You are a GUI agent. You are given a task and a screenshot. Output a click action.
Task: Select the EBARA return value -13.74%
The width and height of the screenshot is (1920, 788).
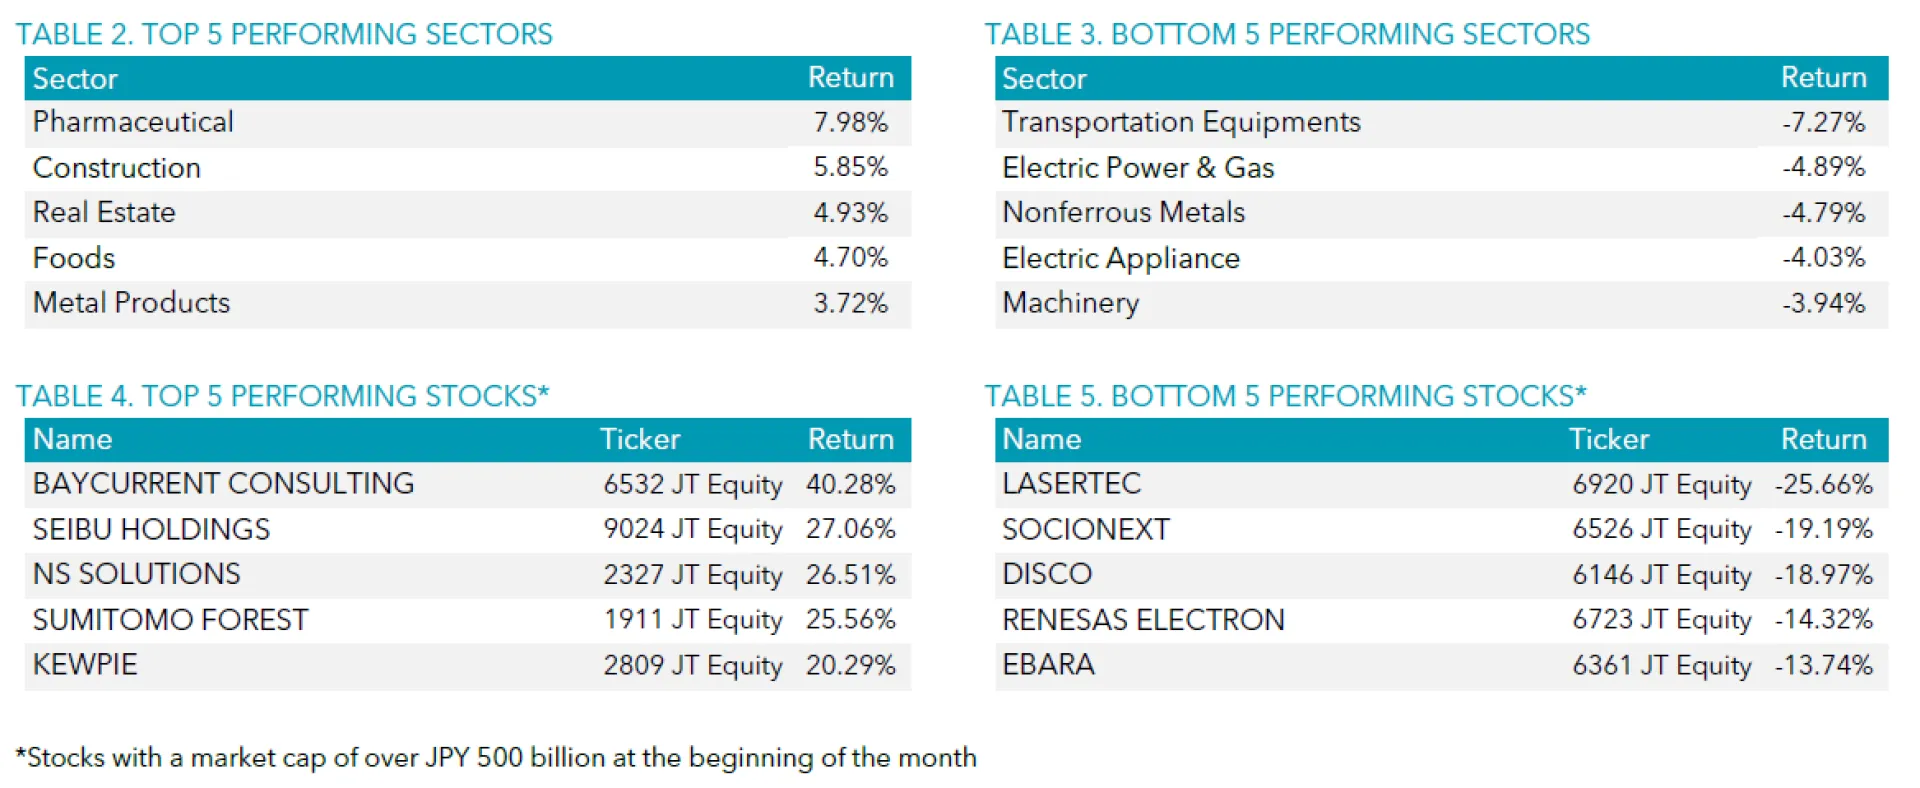pyautogui.click(x=1823, y=665)
